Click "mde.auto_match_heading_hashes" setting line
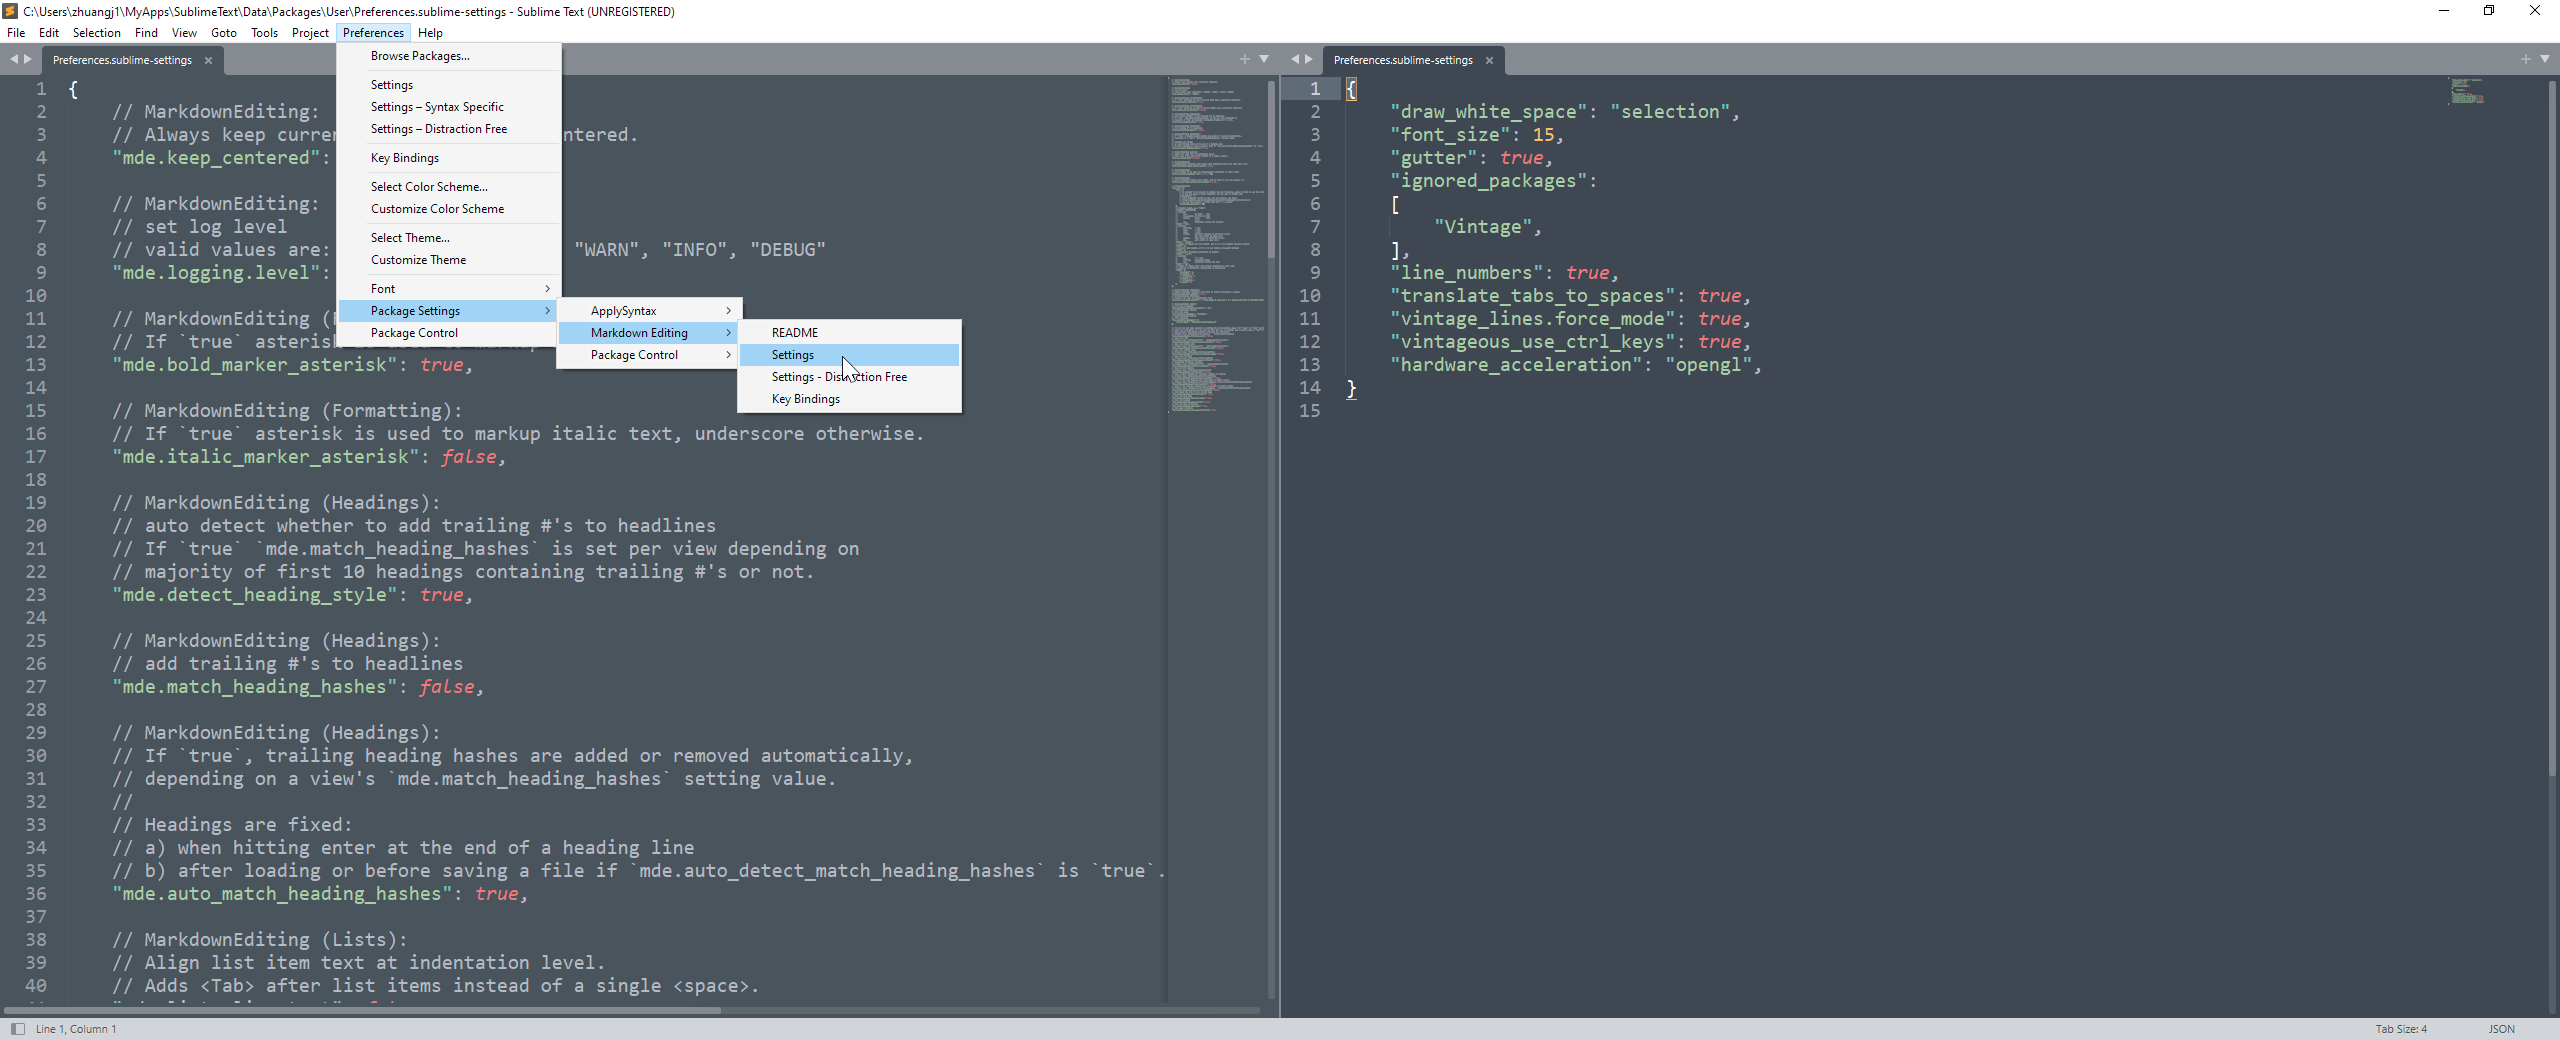Screen dimensions: 2560x1039 [320, 894]
